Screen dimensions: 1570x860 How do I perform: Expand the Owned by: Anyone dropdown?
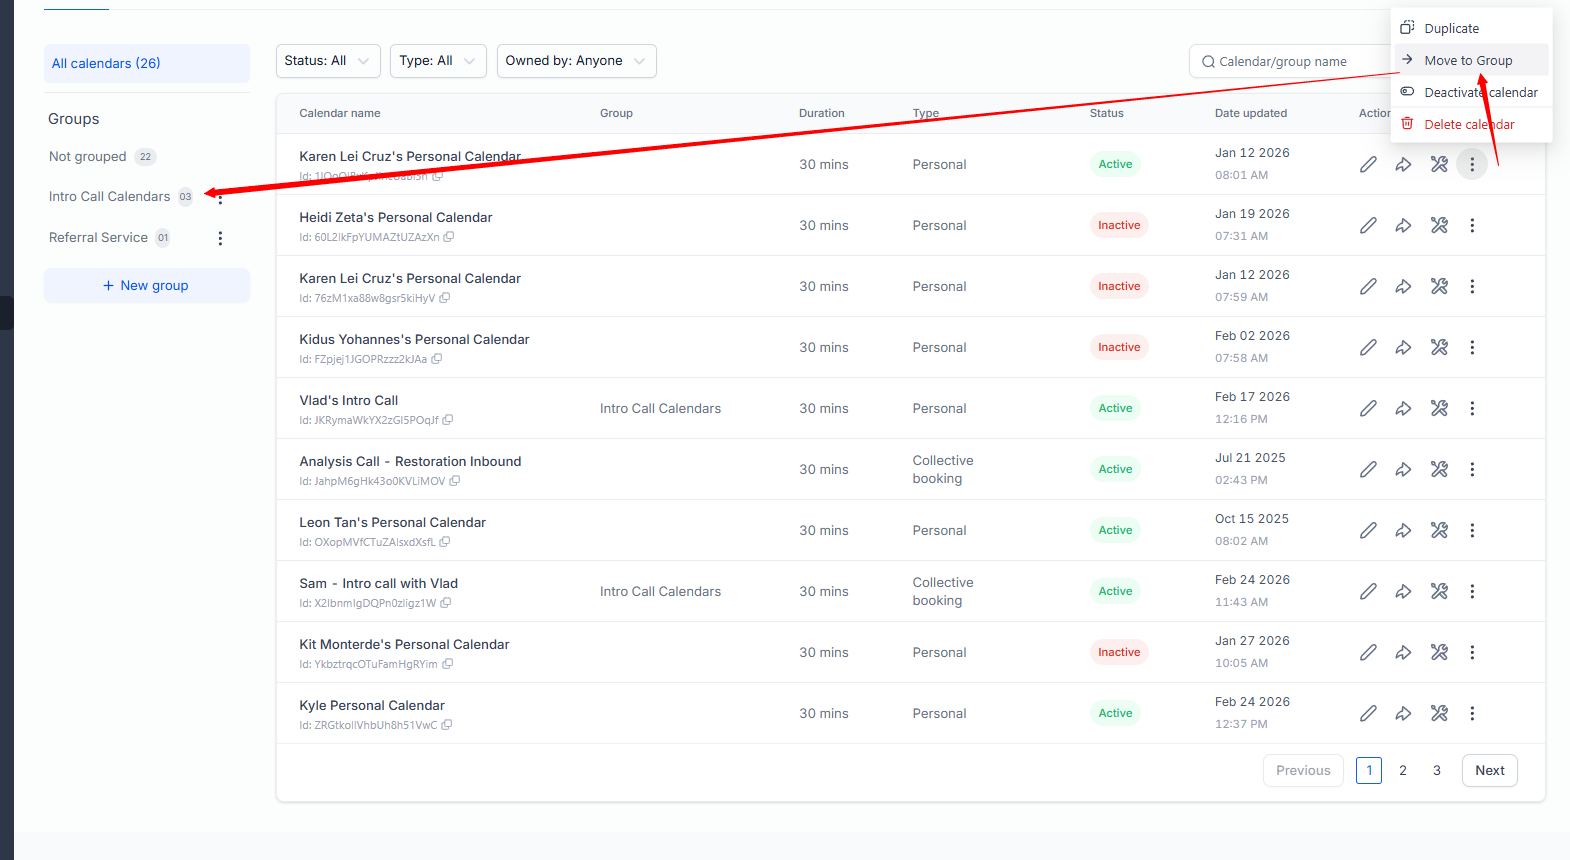coord(576,61)
